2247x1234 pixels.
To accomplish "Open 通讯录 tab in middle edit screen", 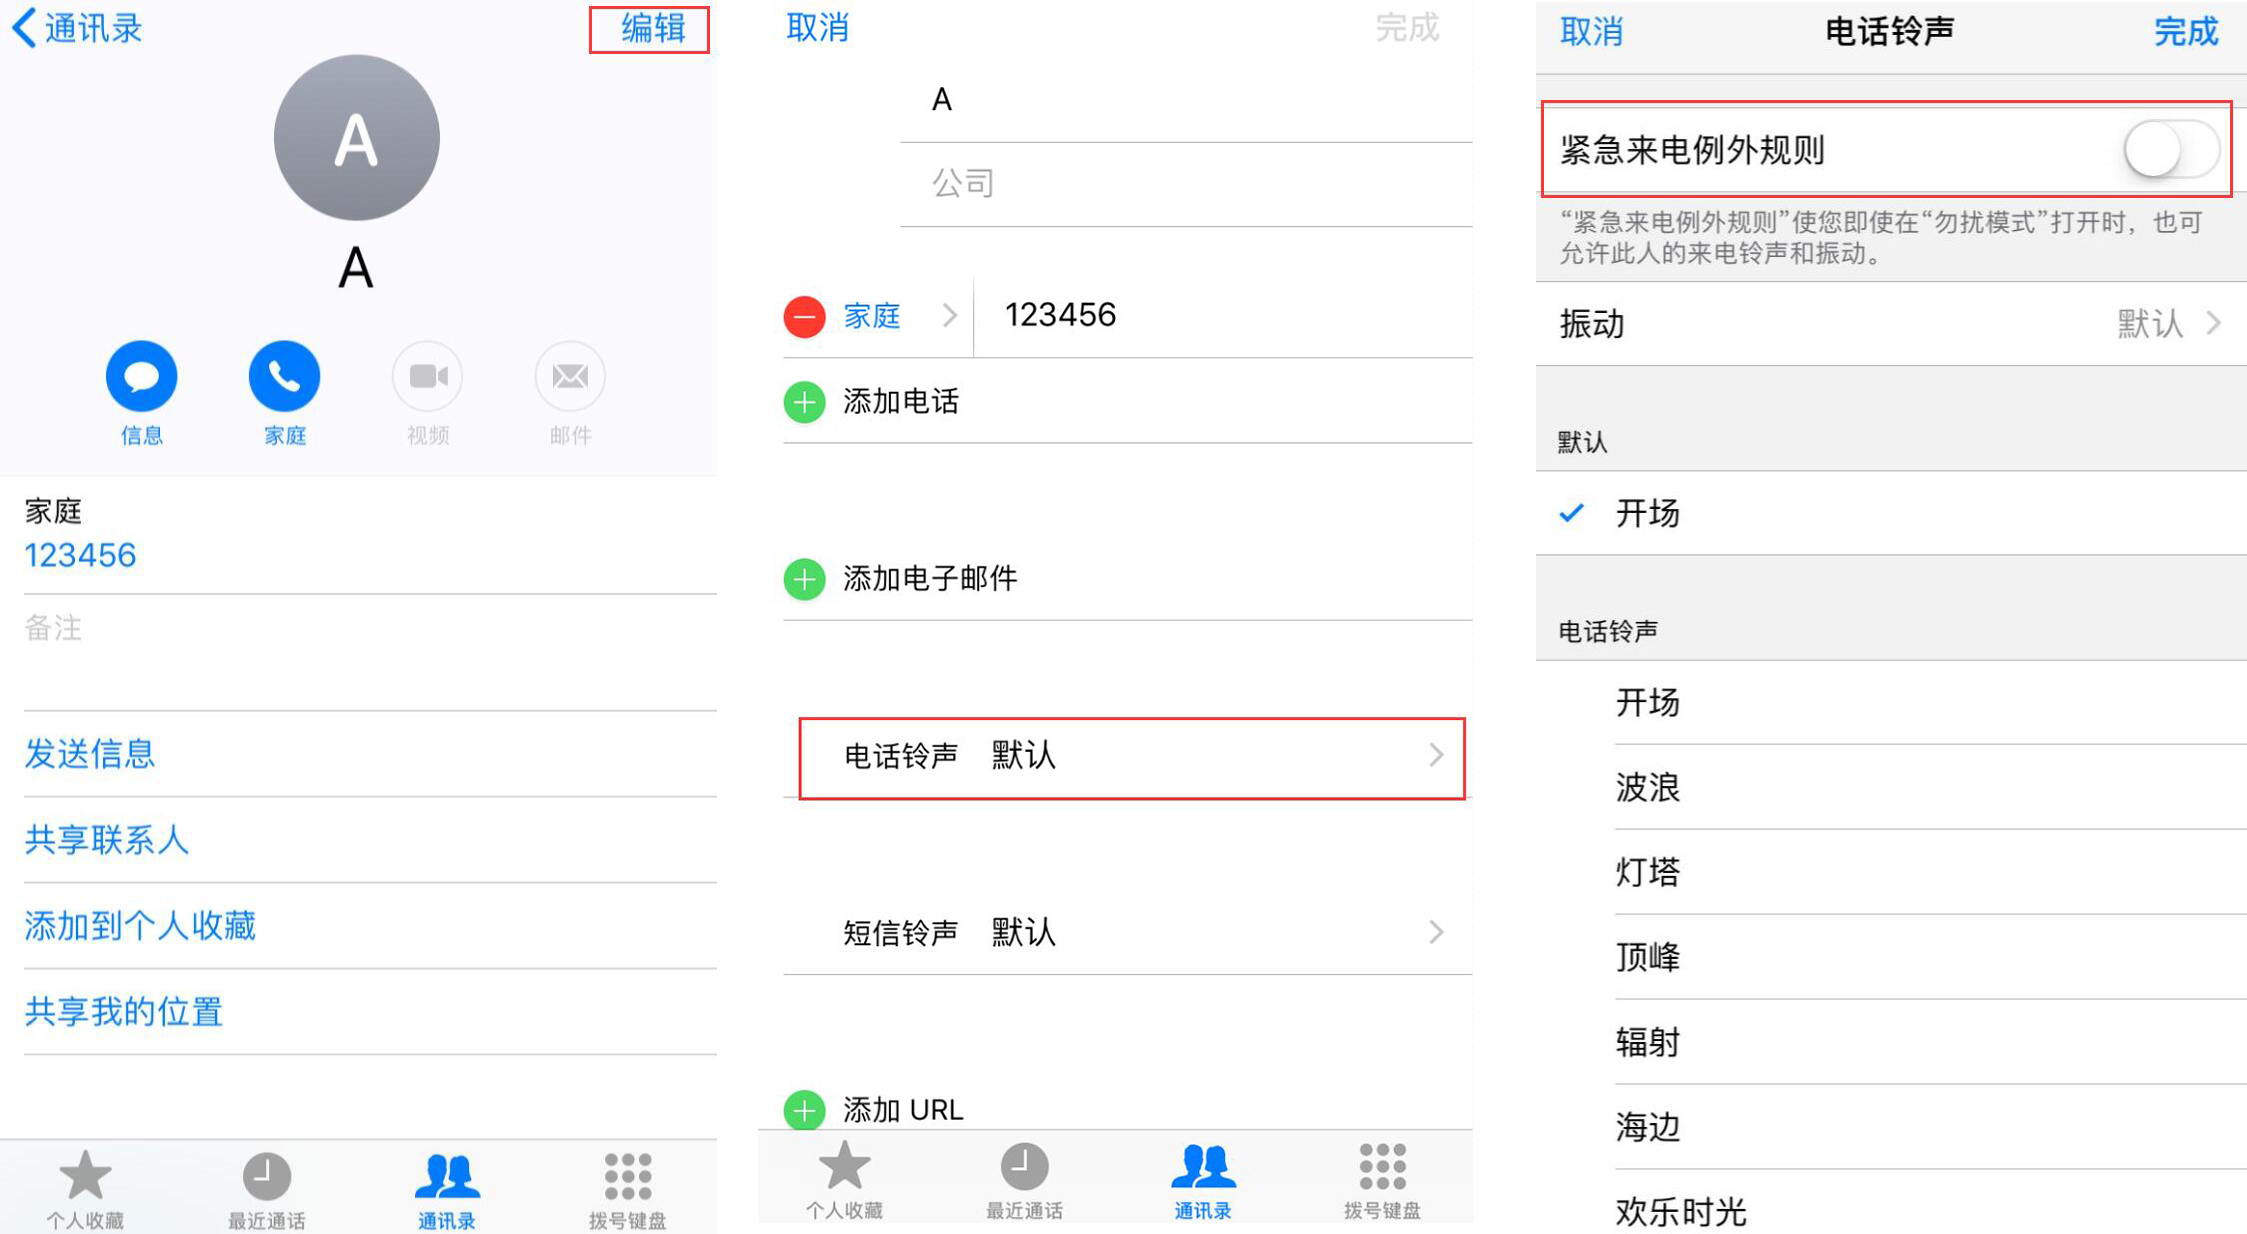I will click(x=1203, y=1180).
